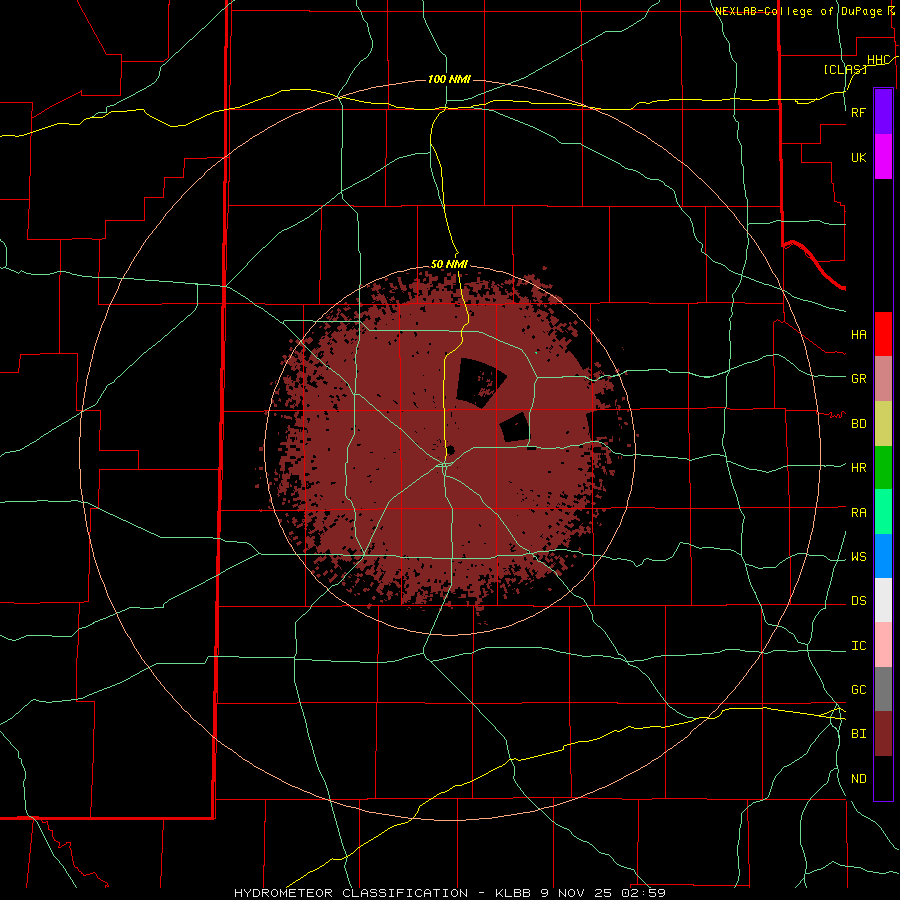This screenshot has width=900, height=900.
Task: Choose the mint green RA legend swatch
Action: click(x=883, y=512)
